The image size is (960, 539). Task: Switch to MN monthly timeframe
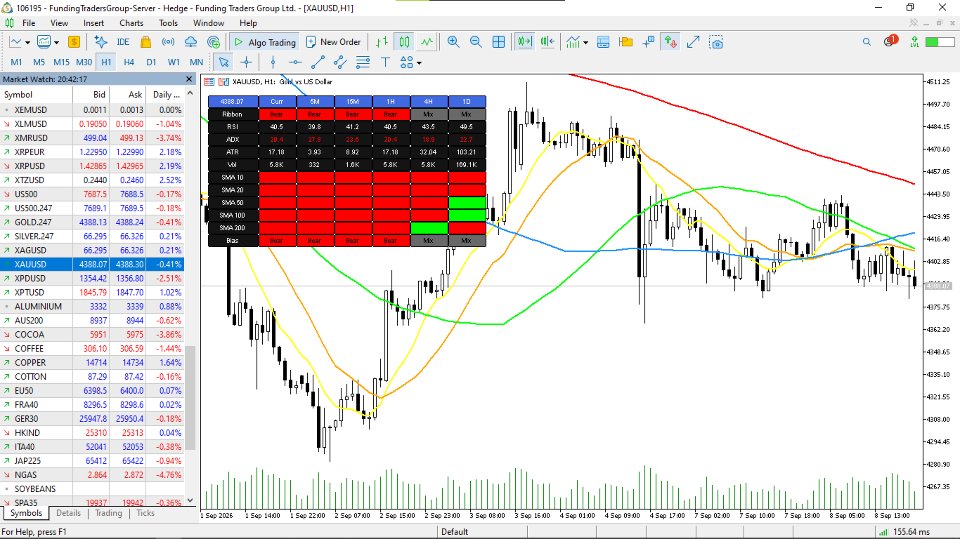point(196,62)
